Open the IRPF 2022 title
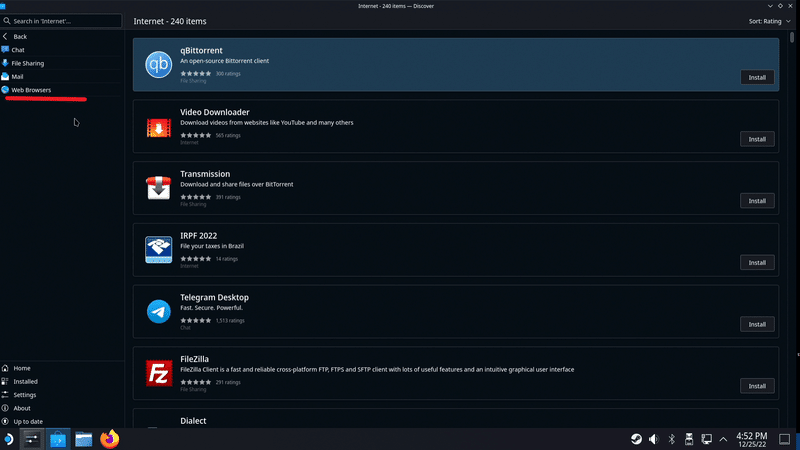The image size is (800, 450). pyautogui.click(x=198, y=236)
